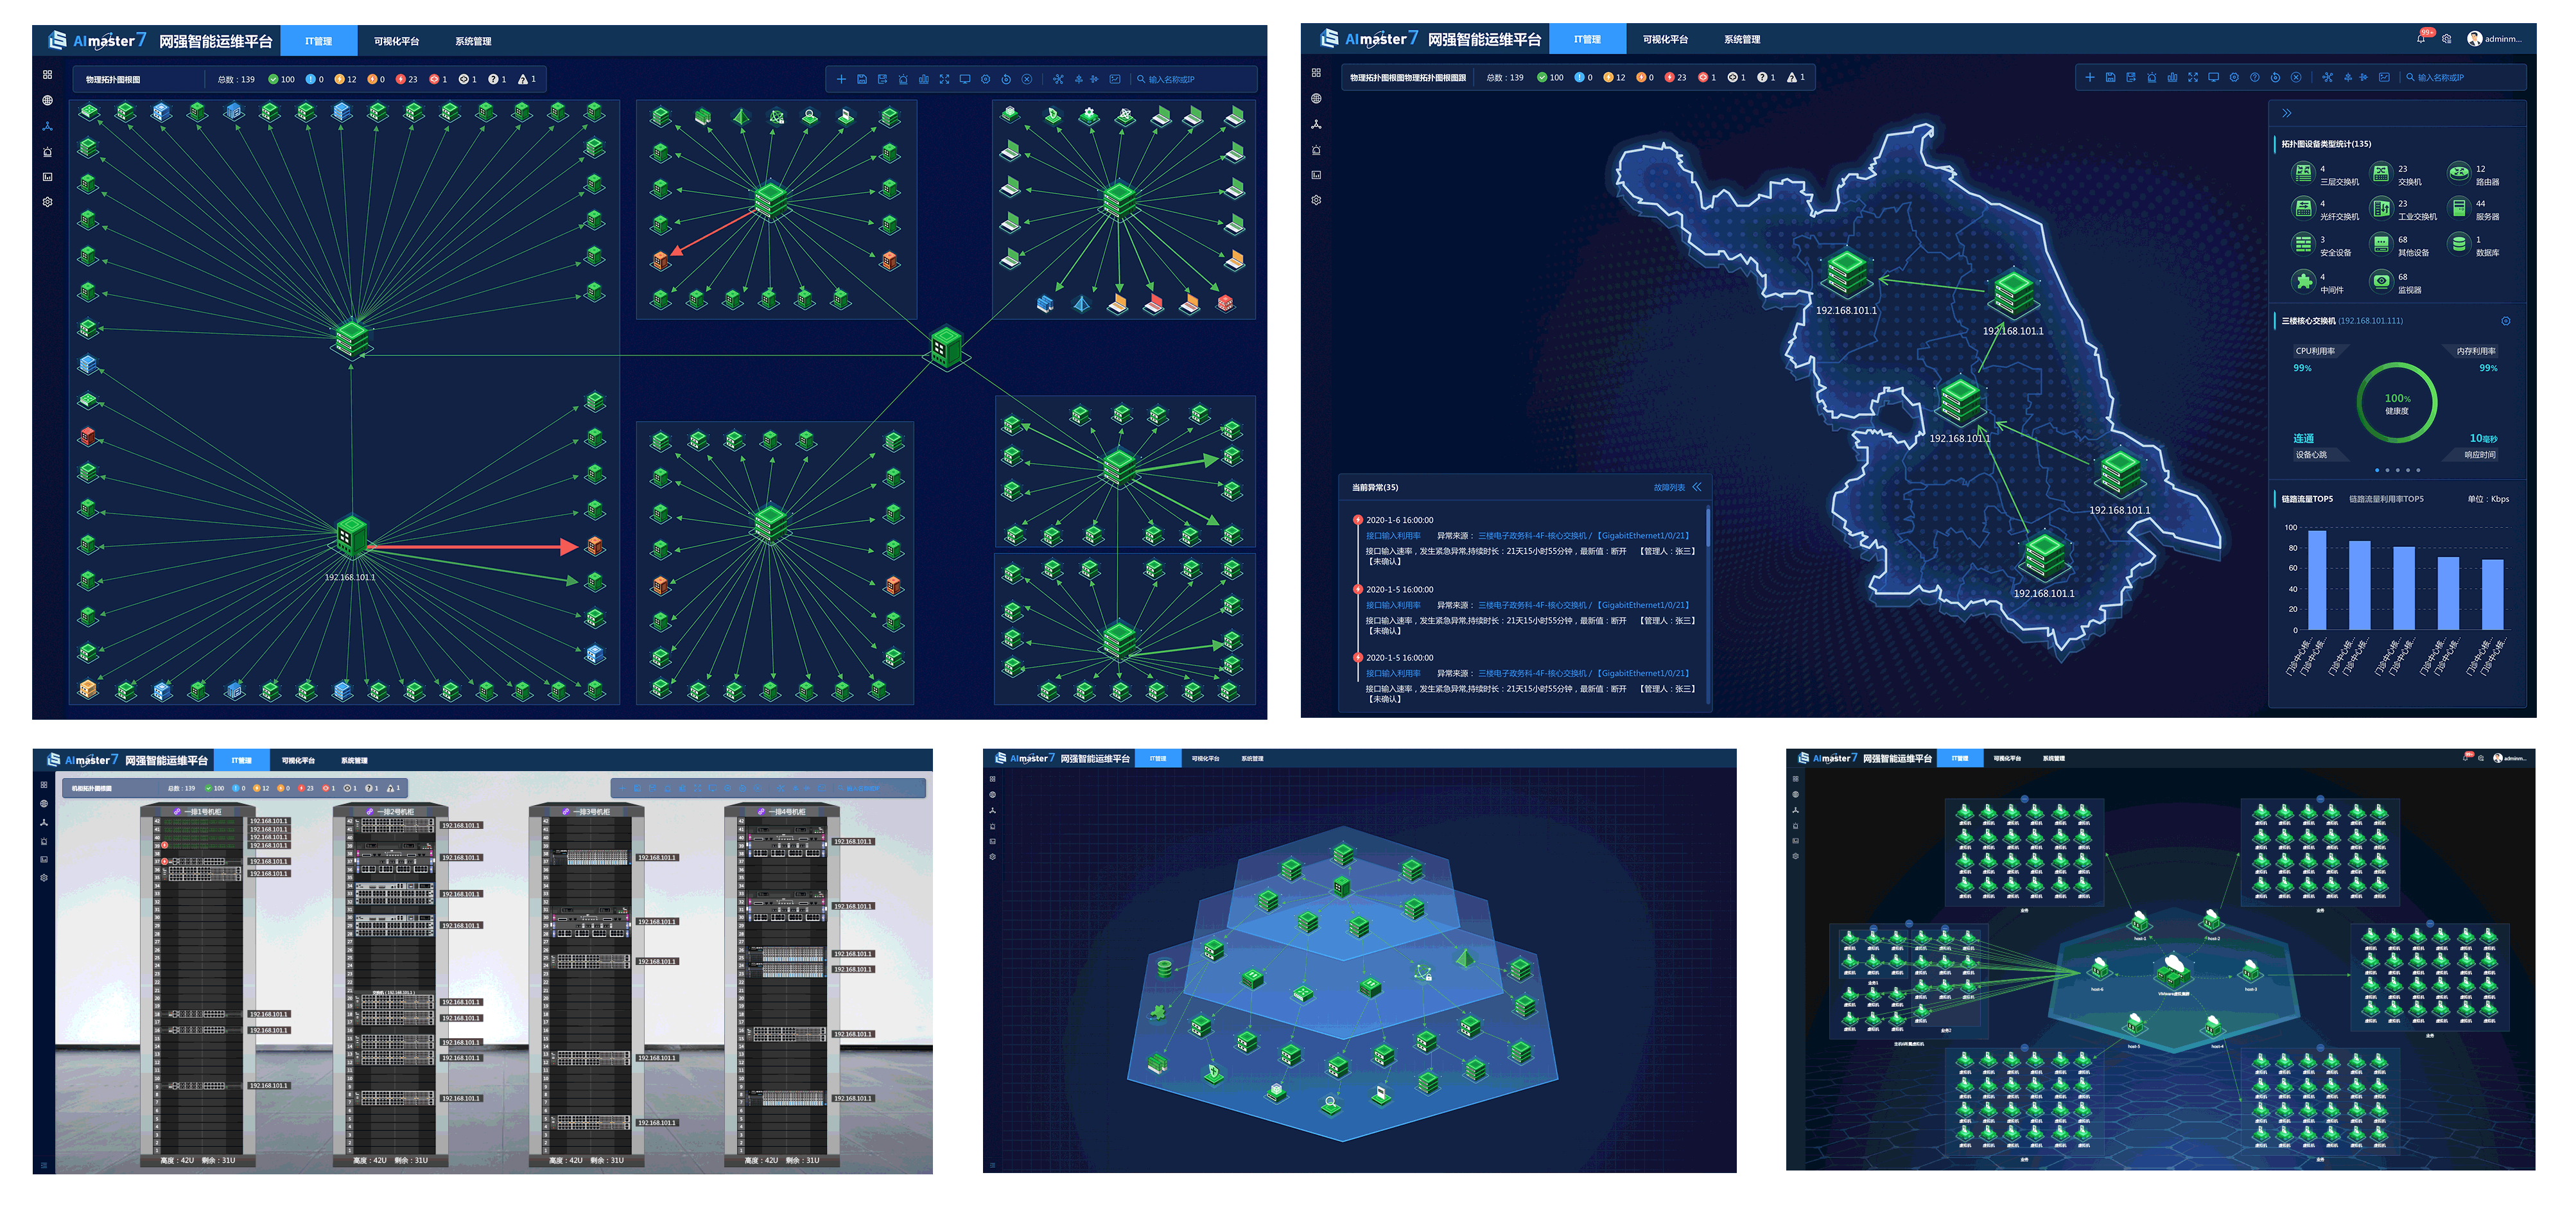Open 故障列表 link in anomaly panel

[x=1669, y=488]
